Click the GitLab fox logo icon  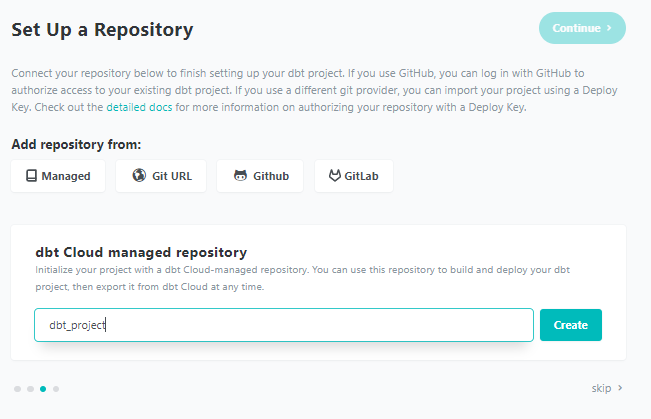coord(335,176)
